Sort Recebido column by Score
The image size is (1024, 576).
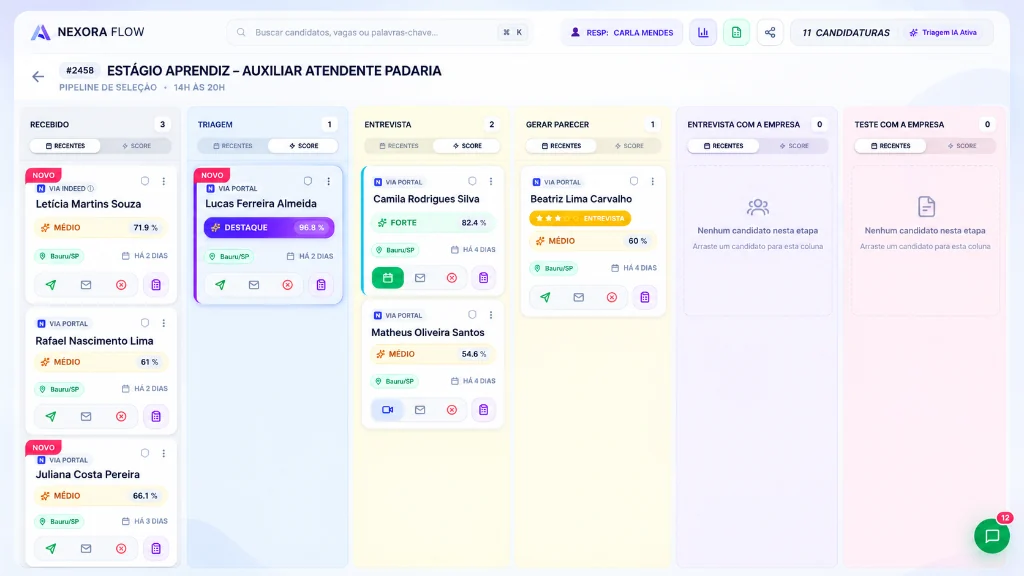point(136,146)
